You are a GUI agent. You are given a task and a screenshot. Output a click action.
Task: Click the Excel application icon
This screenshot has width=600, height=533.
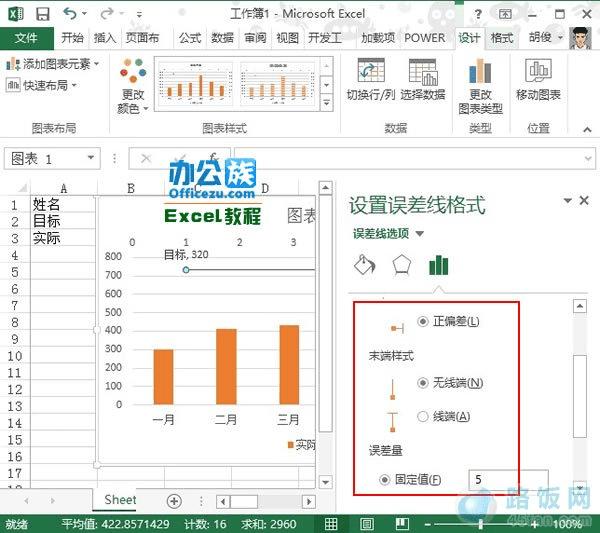(x=16, y=14)
